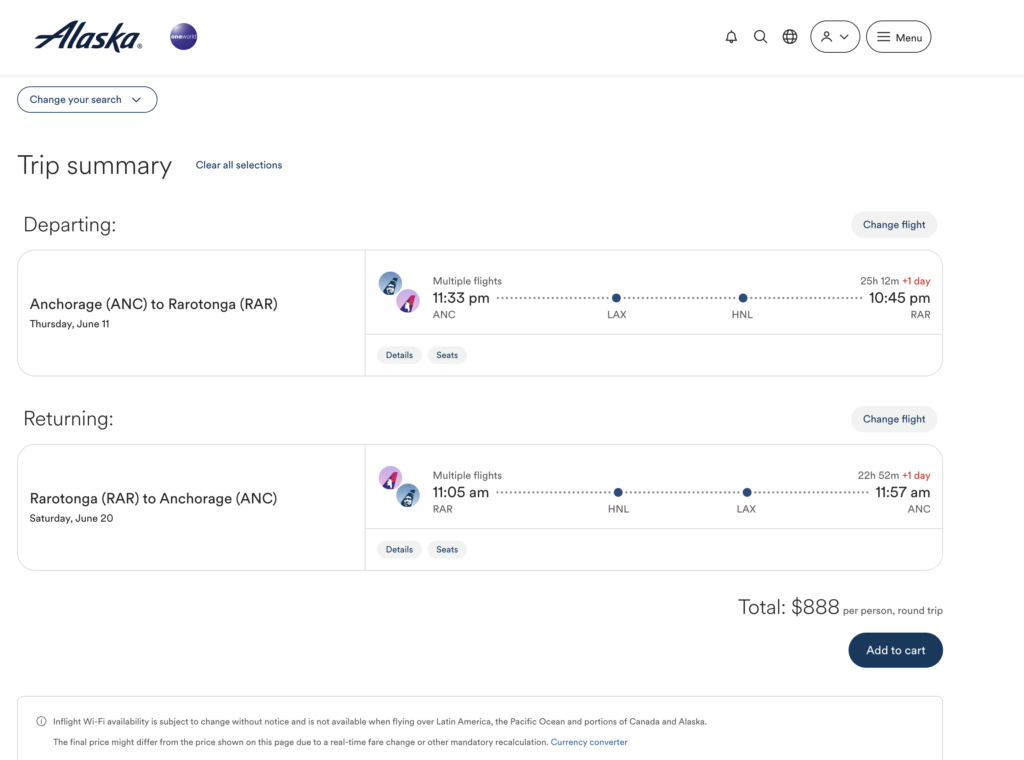The width and height of the screenshot is (1024, 760).
Task: Click the airline logos on departing flight
Action: [399, 292]
